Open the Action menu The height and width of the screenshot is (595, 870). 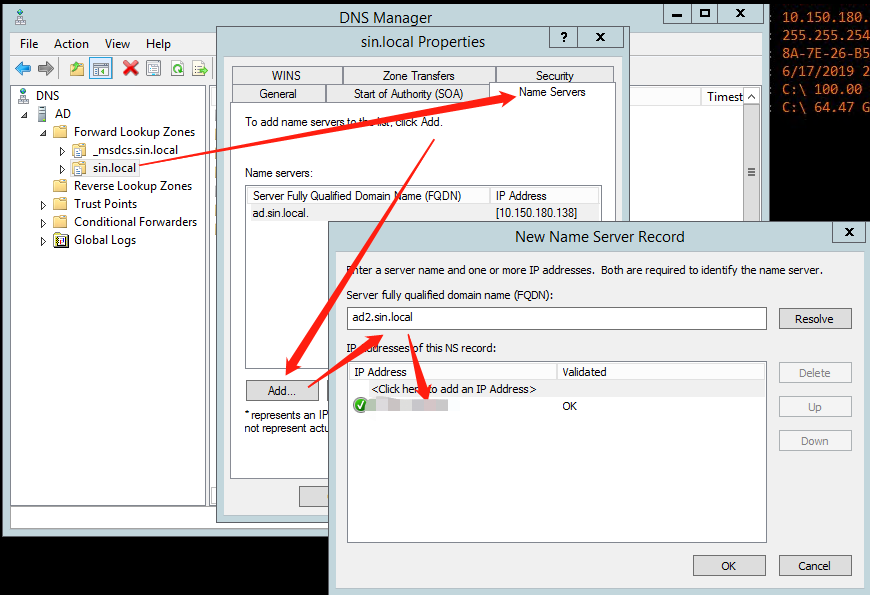(x=71, y=44)
